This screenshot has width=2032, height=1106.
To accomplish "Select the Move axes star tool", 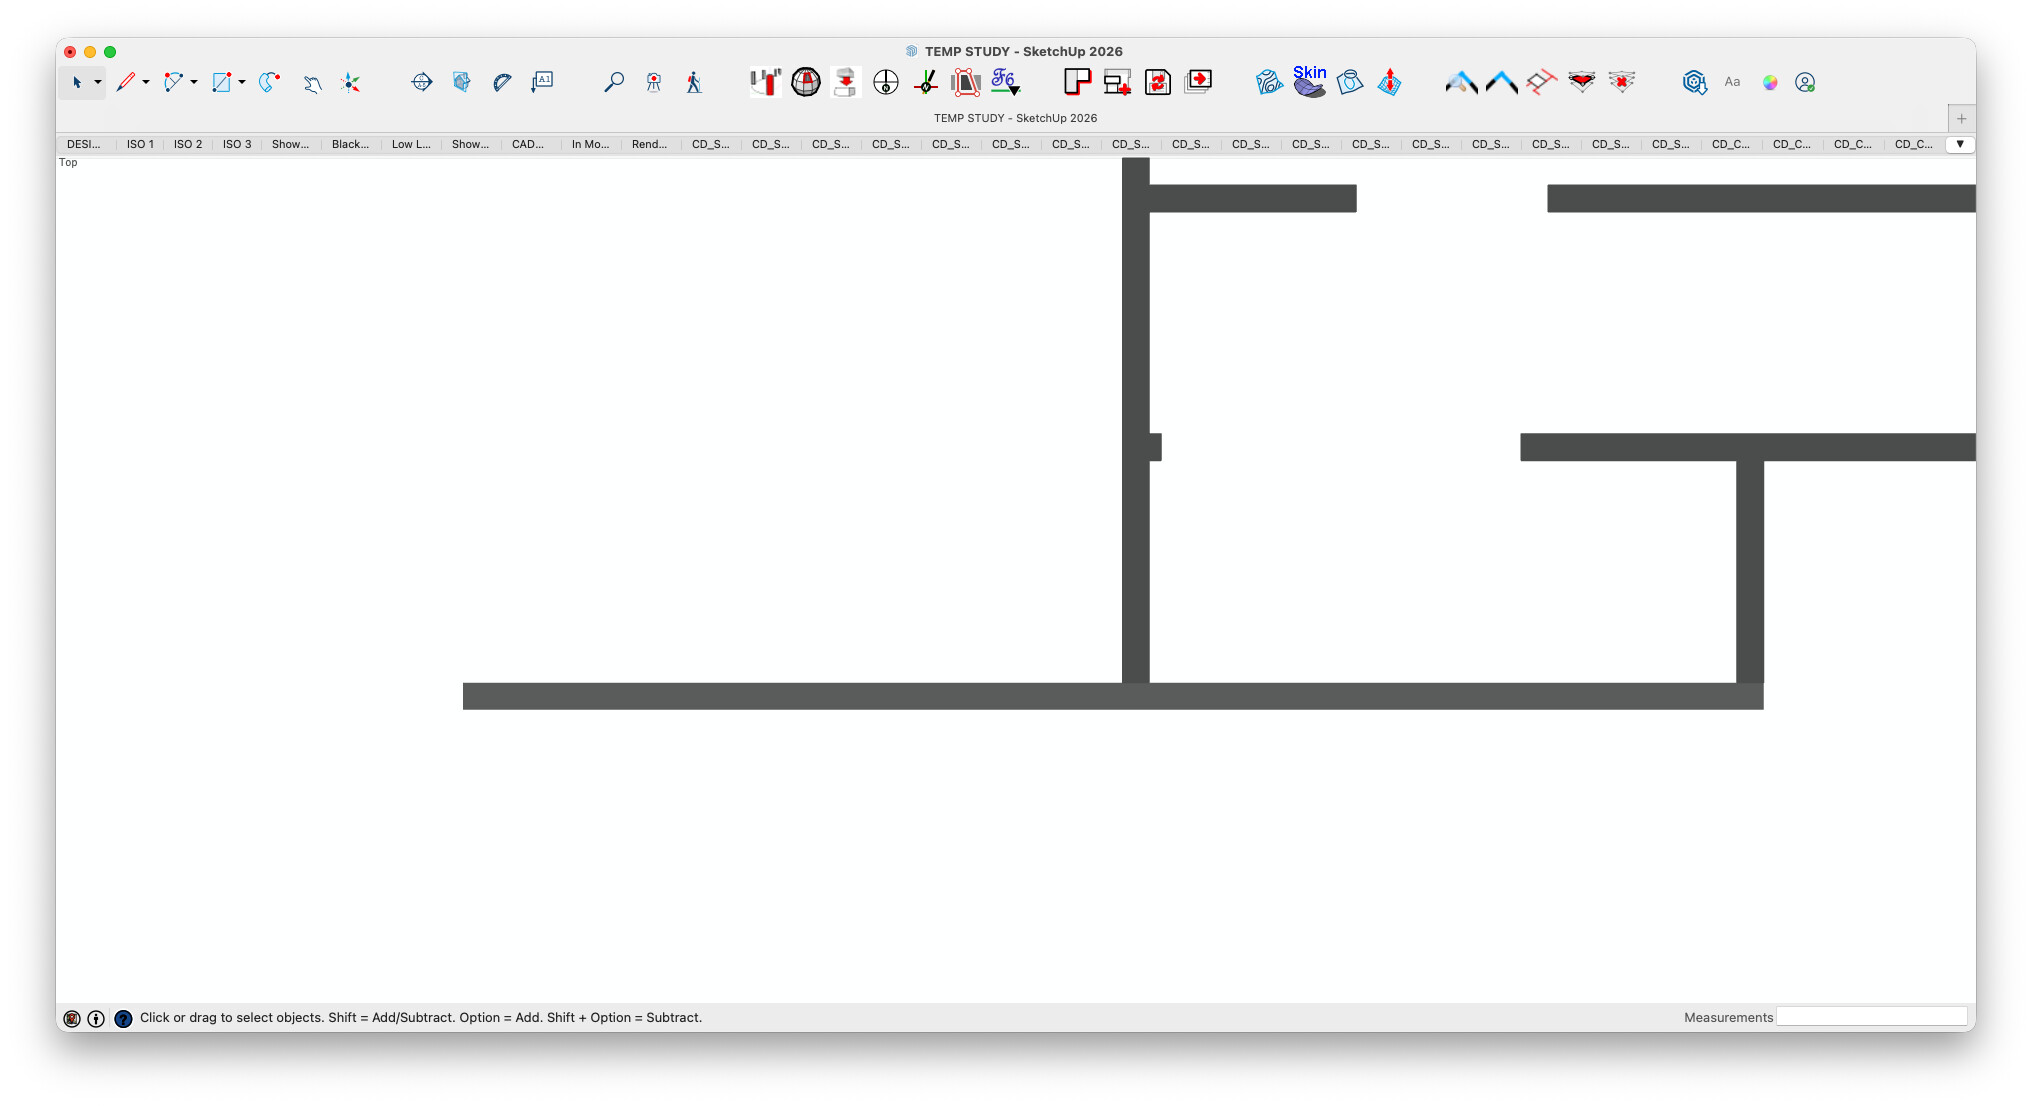I will point(350,83).
